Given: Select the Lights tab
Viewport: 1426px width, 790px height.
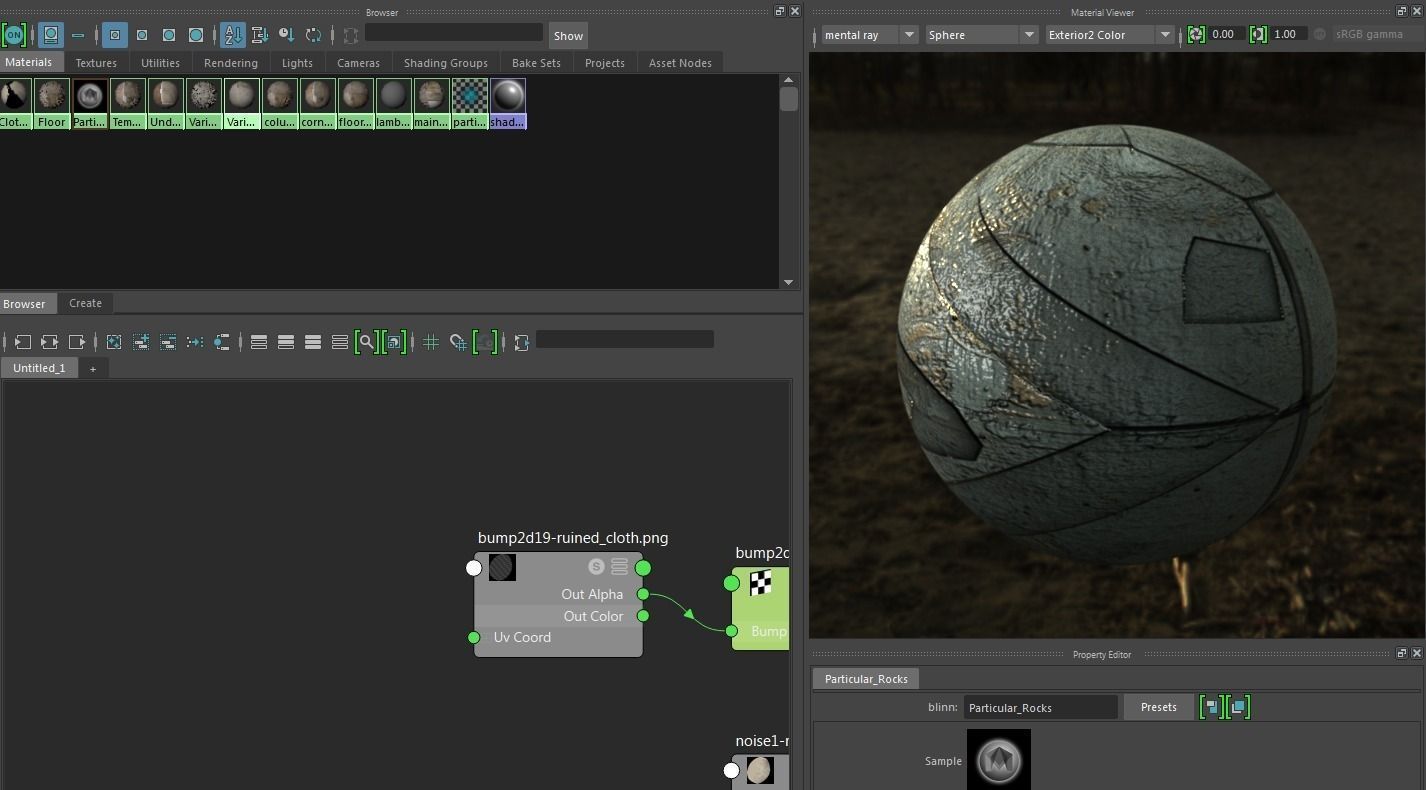Looking at the screenshot, I should click(x=297, y=63).
